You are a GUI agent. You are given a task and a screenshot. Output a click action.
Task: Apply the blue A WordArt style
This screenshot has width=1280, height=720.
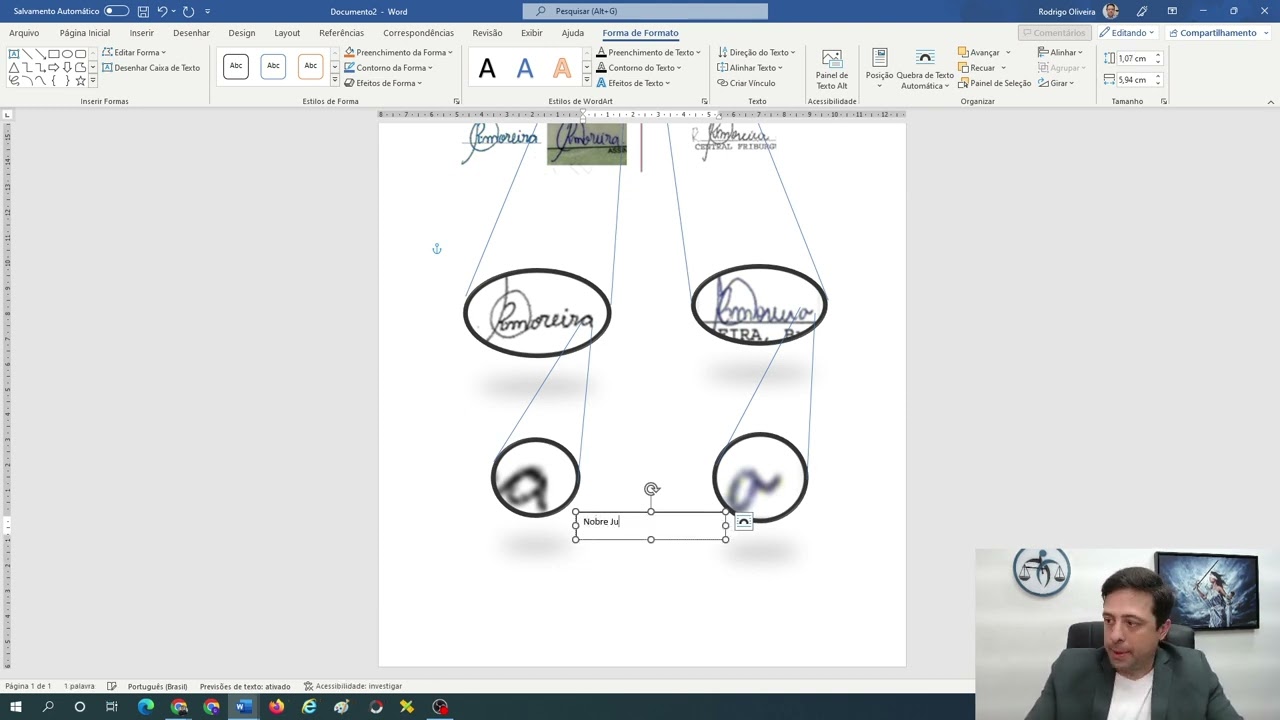point(525,68)
